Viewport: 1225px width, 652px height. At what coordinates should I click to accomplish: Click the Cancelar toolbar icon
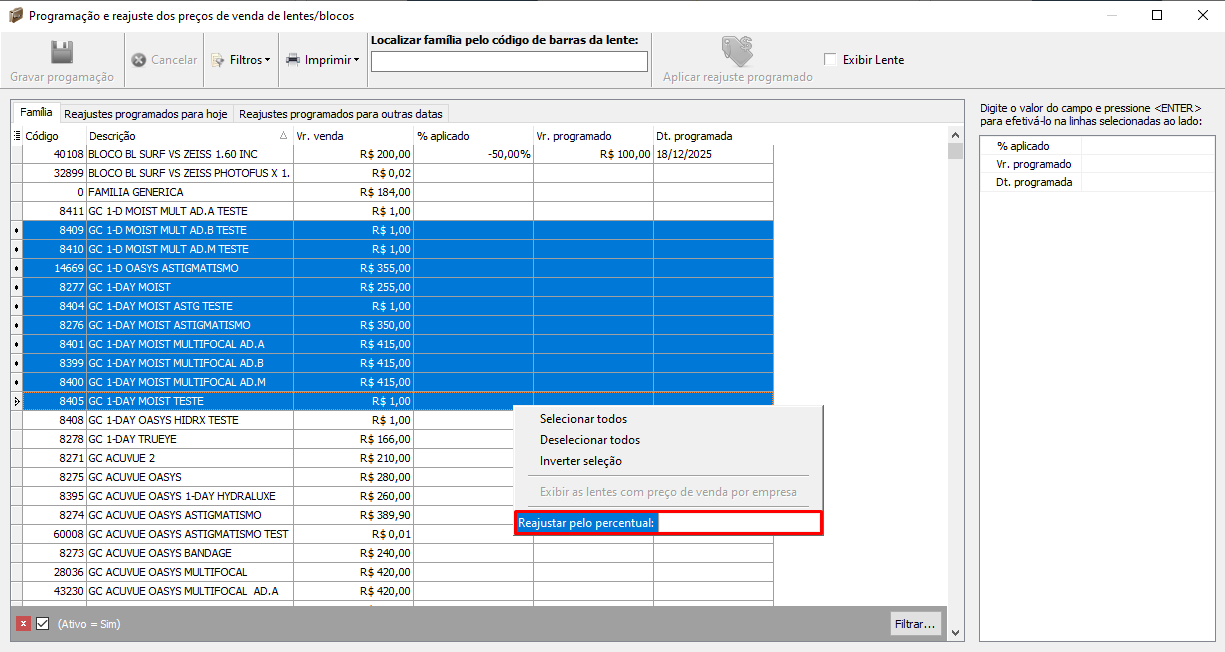point(139,60)
